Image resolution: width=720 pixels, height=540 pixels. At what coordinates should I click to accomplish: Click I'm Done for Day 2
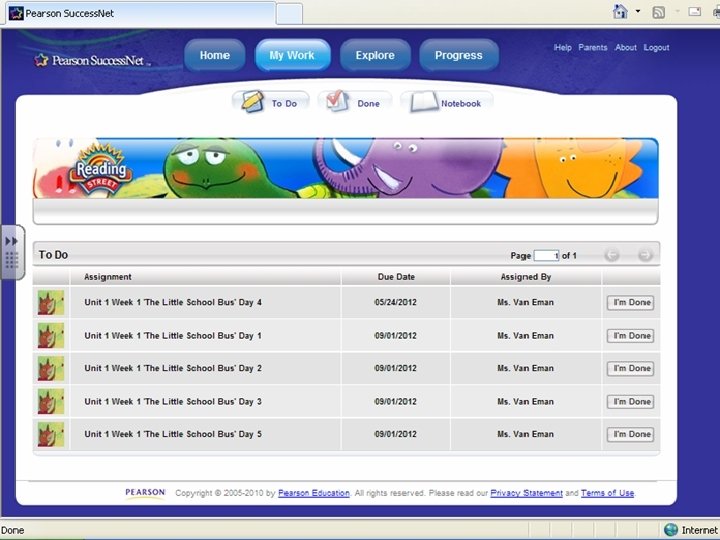coord(630,368)
